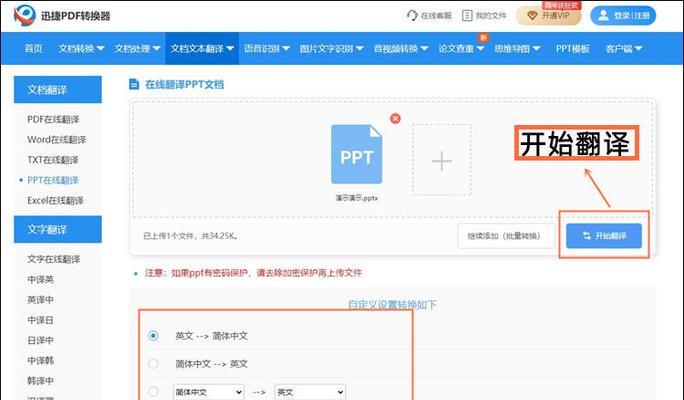Viewport: 684px width, 400px height.
Task: Add another file via plus box
Action: (x=441, y=160)
